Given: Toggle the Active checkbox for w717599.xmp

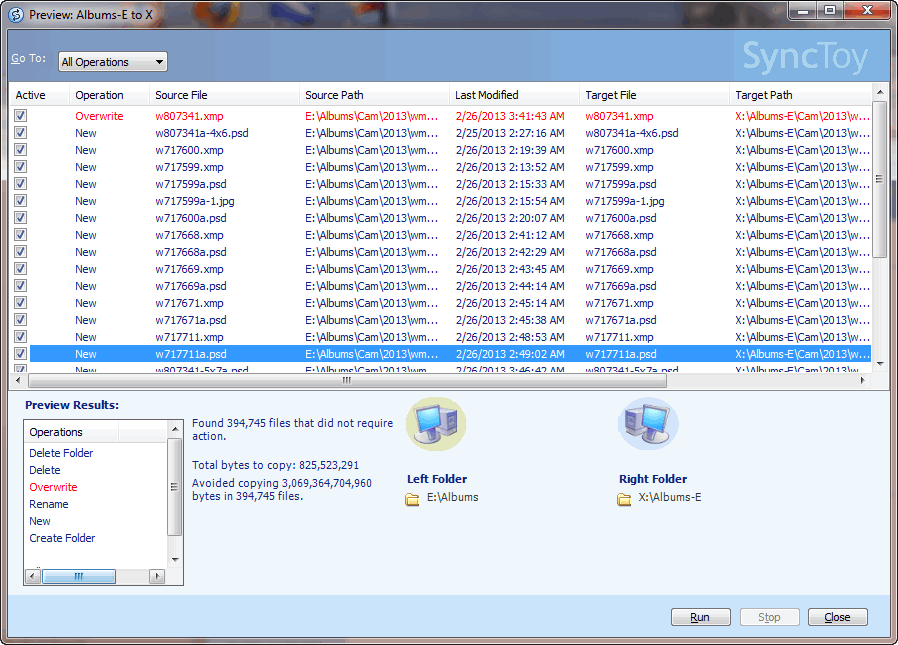Looking at the screenshot, I should pos(21,167).
